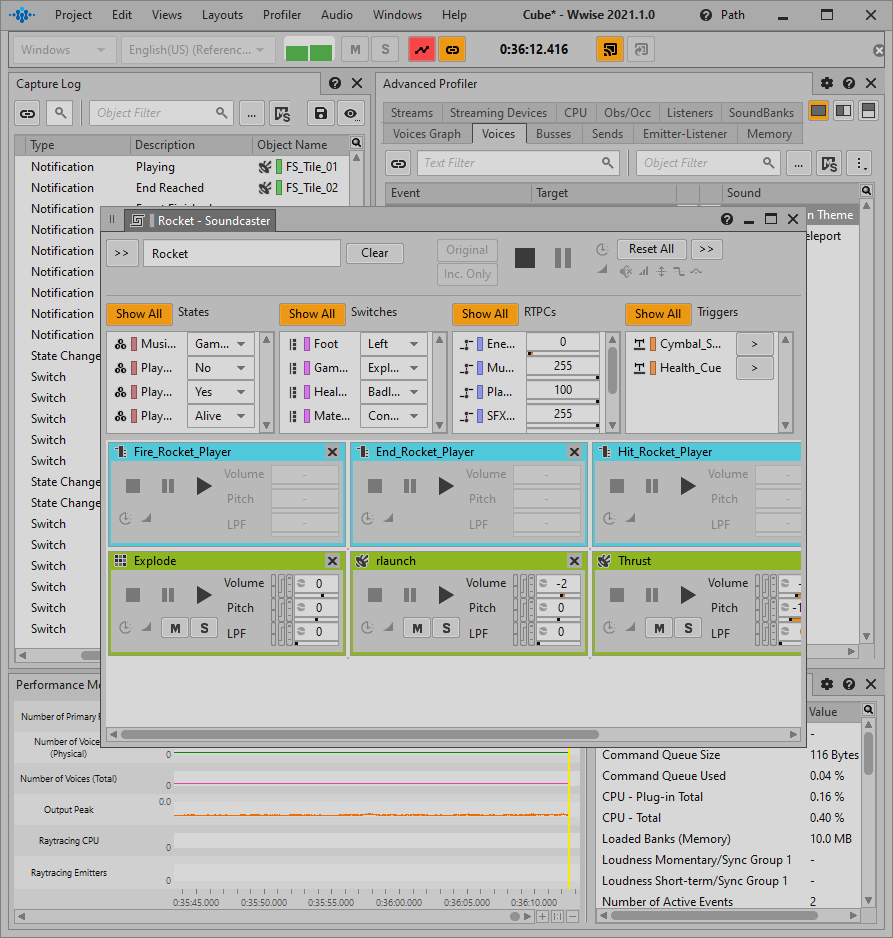Switch to the Busses tab
This screenshot has width=893, height=938.
pyautogui.click(x=553, y=134)
